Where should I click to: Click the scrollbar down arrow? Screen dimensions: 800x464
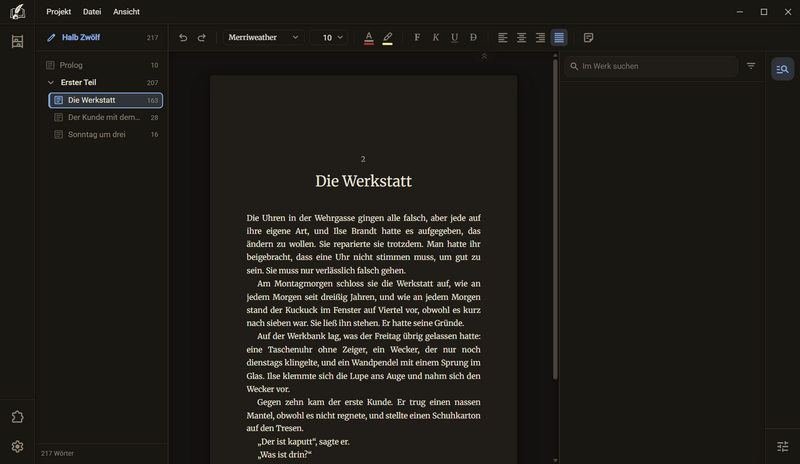click(x=555, y=460)
